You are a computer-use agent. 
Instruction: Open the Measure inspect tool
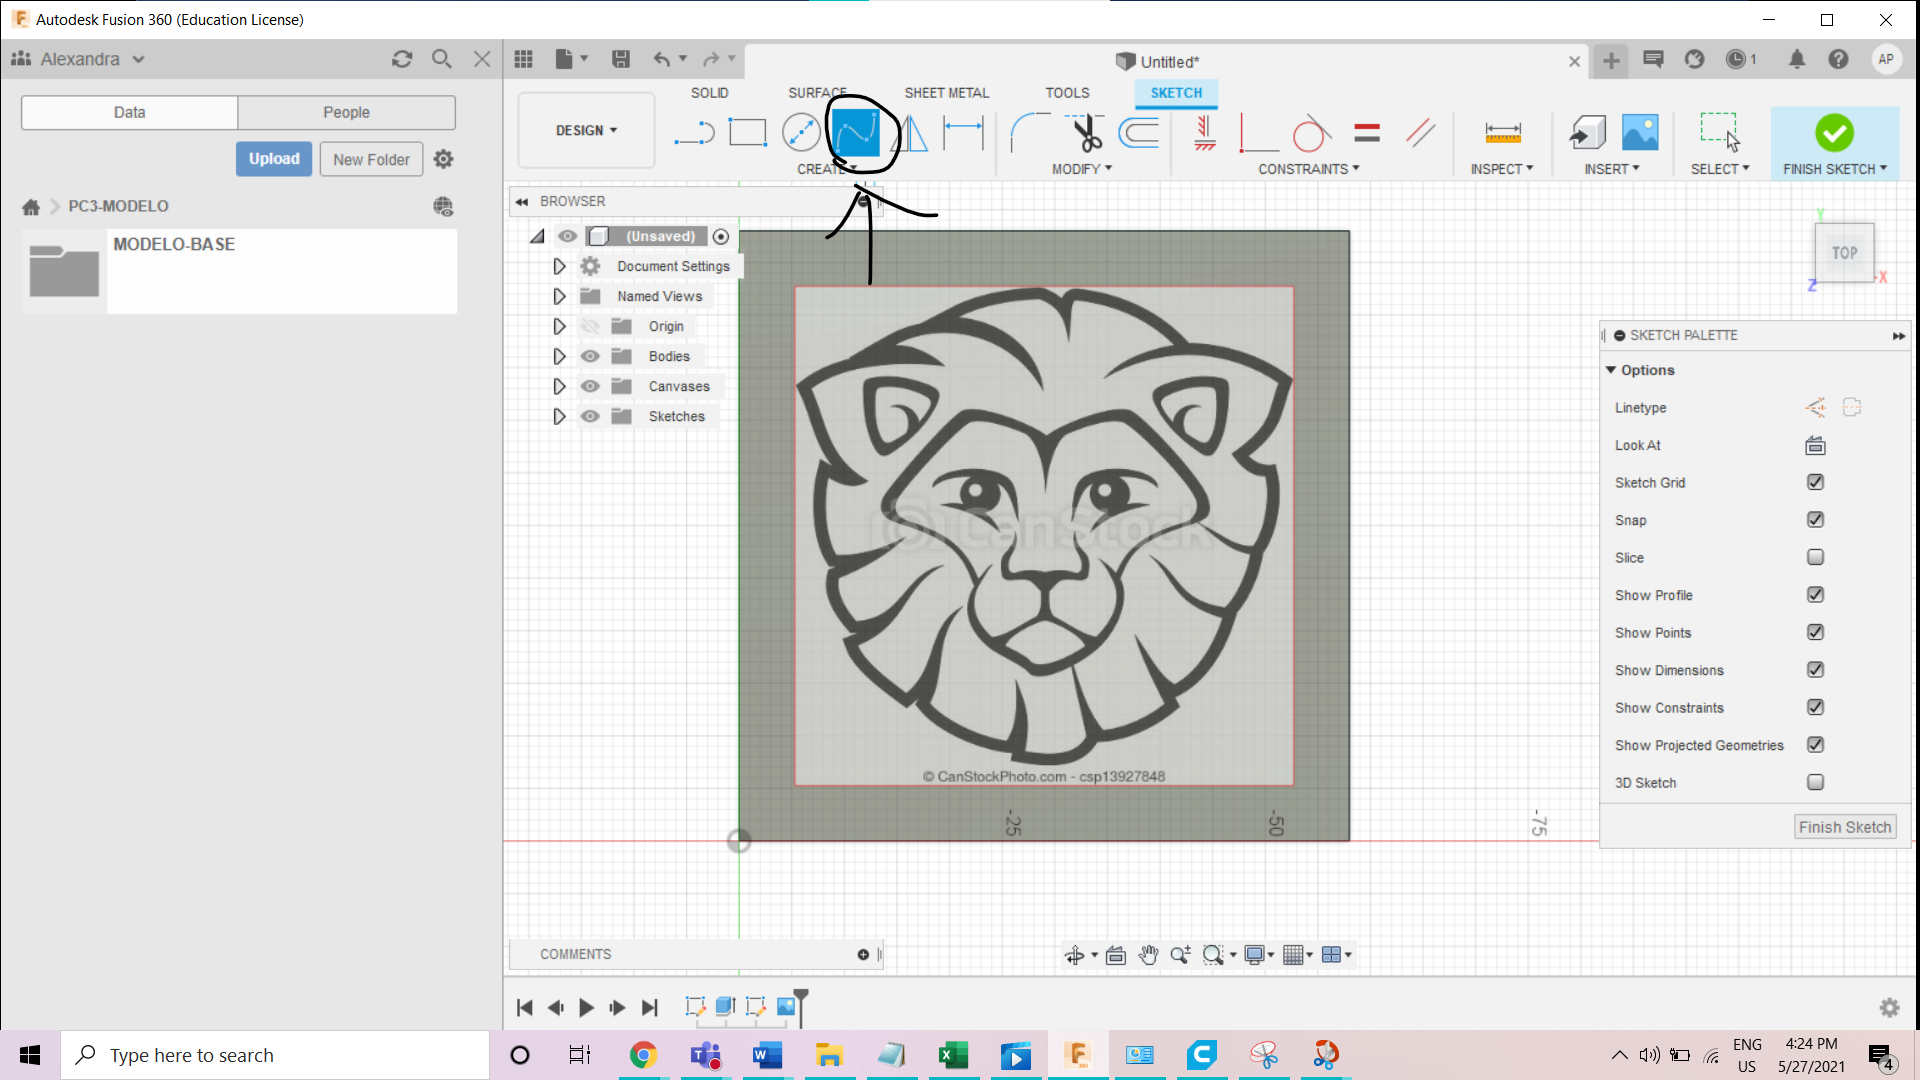(1503, 133)
